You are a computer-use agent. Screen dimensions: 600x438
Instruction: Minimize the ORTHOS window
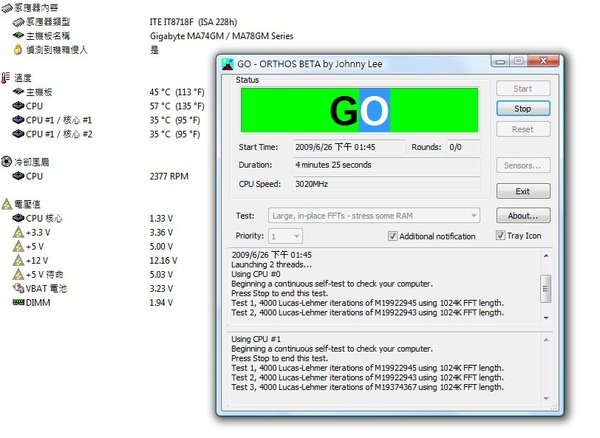coord(500,61)
